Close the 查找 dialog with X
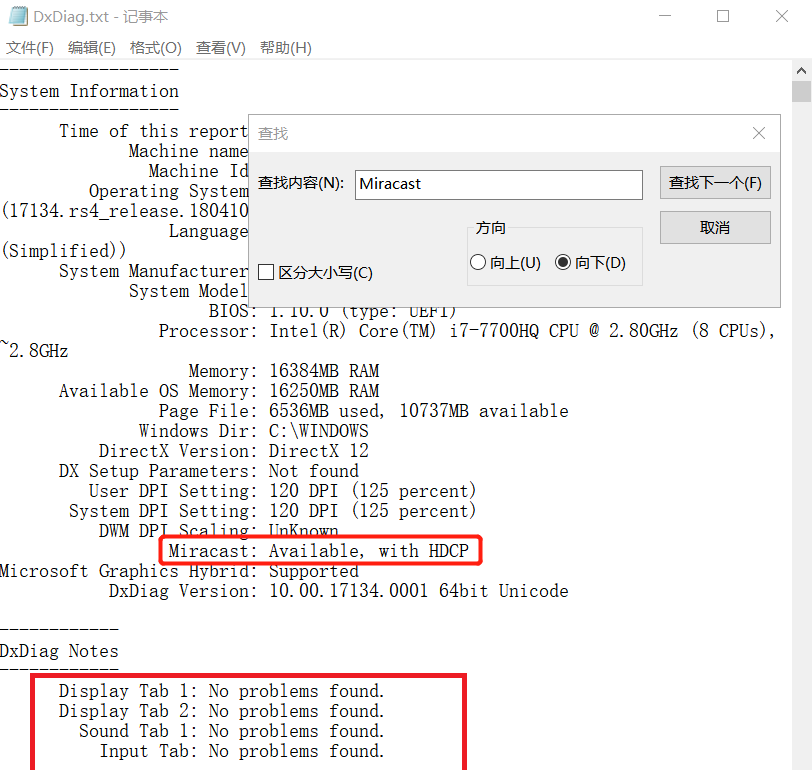The image size is (812, 770). point(759,133)
